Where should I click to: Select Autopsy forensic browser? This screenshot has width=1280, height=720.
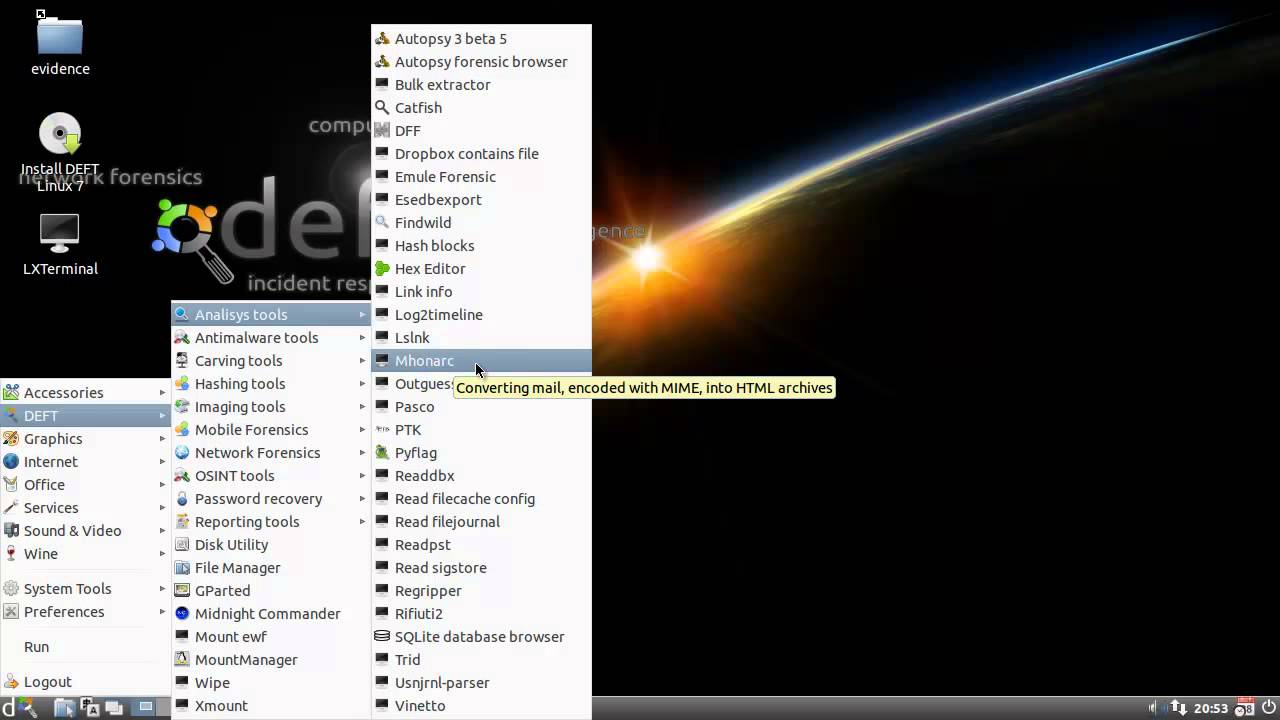[481, 62]
